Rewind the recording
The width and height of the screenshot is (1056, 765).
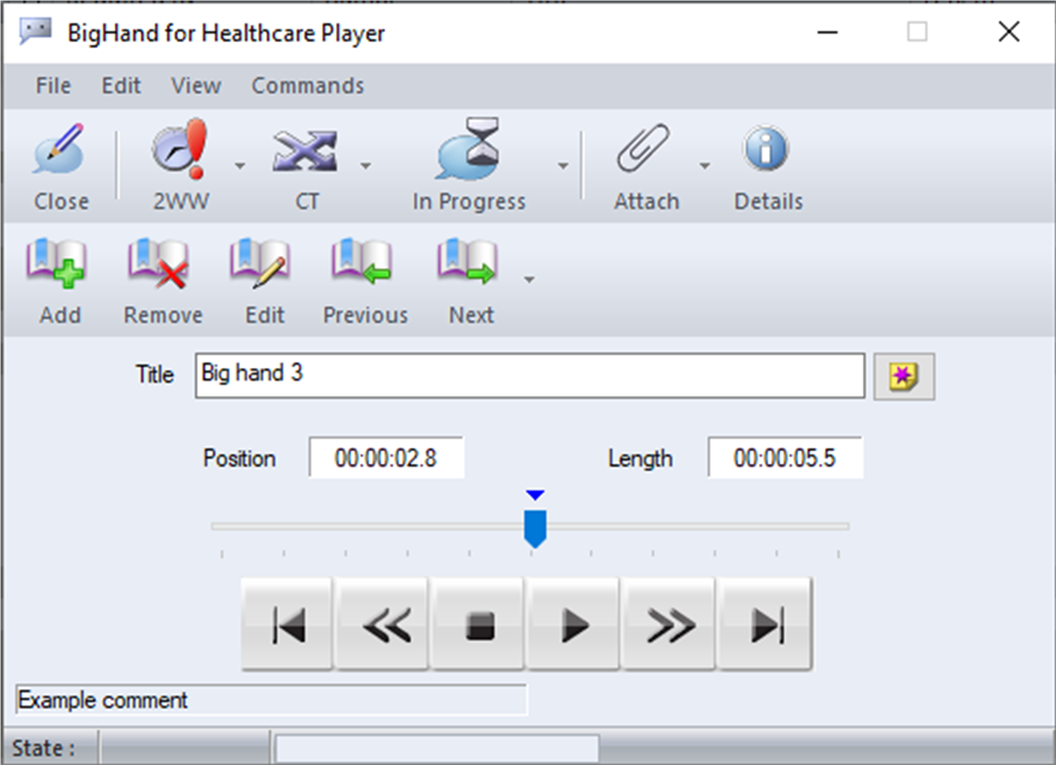click(383, 624)
